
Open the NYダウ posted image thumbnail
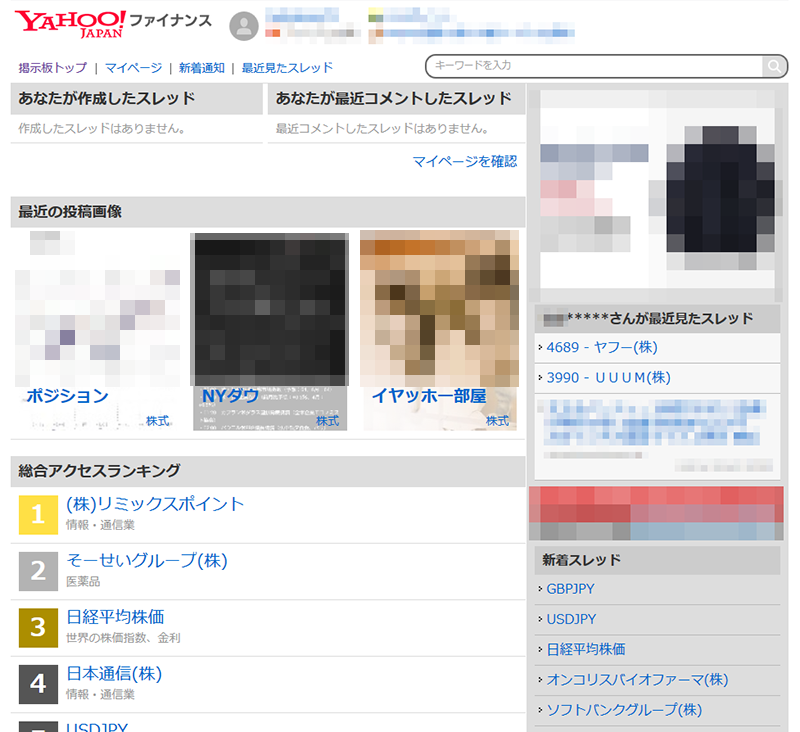(x=270, y=332)
